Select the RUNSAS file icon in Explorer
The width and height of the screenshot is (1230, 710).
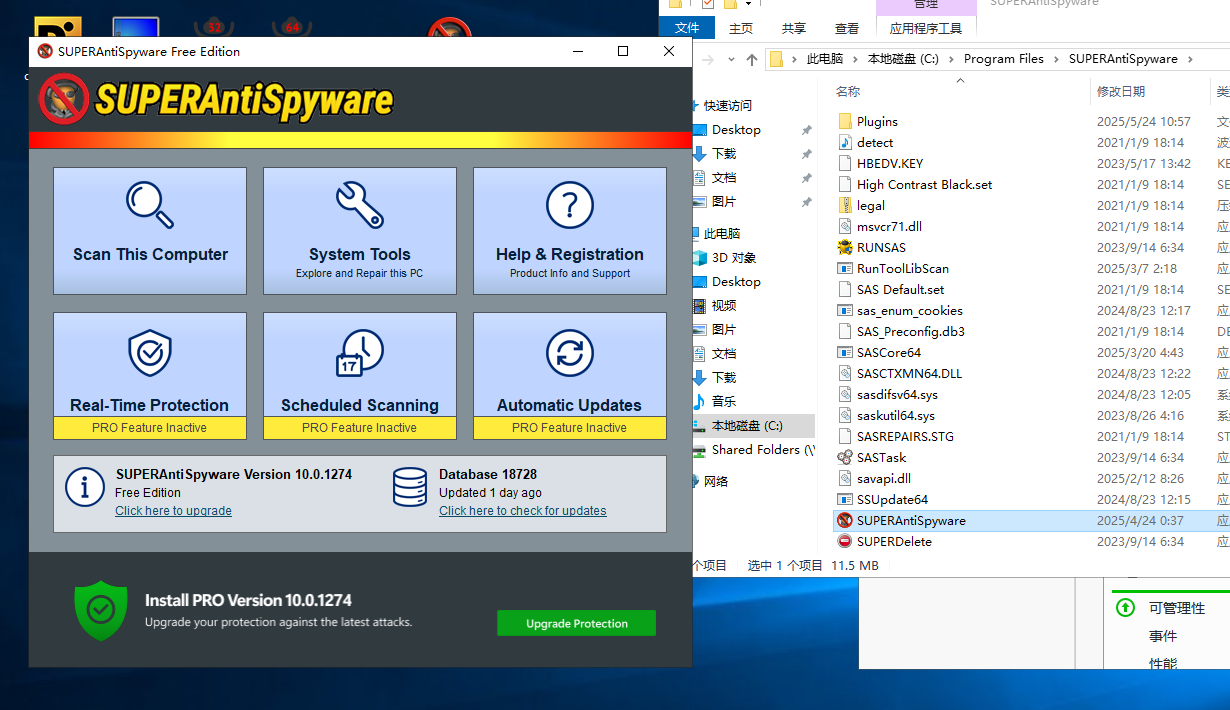[845, 247]
